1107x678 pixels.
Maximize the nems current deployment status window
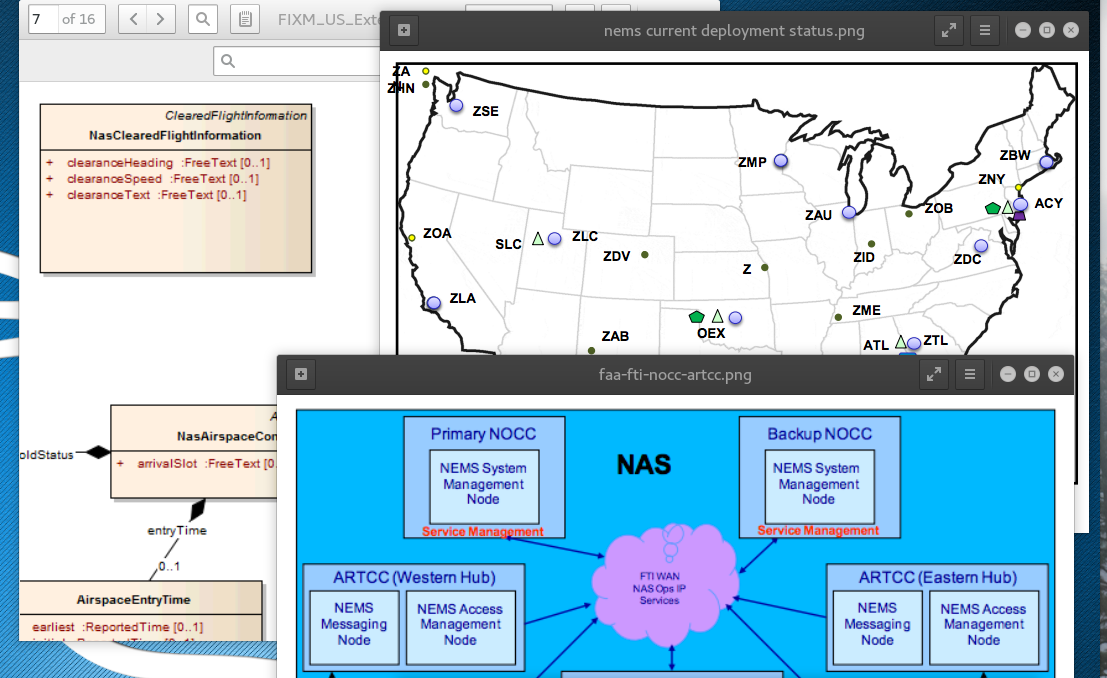1047,30
